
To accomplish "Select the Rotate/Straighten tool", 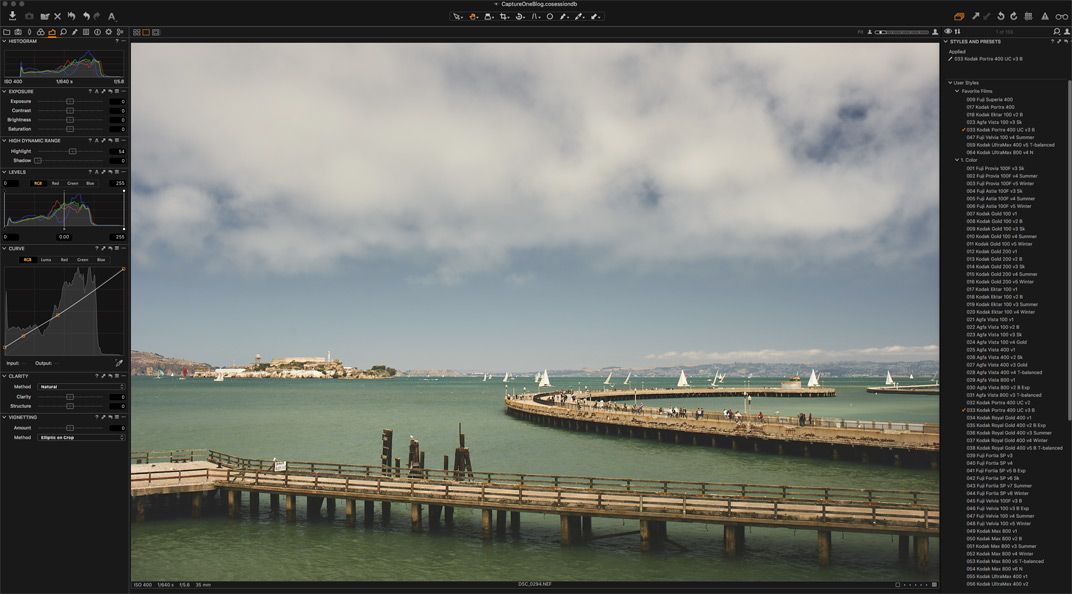I will tap(520, 16).
